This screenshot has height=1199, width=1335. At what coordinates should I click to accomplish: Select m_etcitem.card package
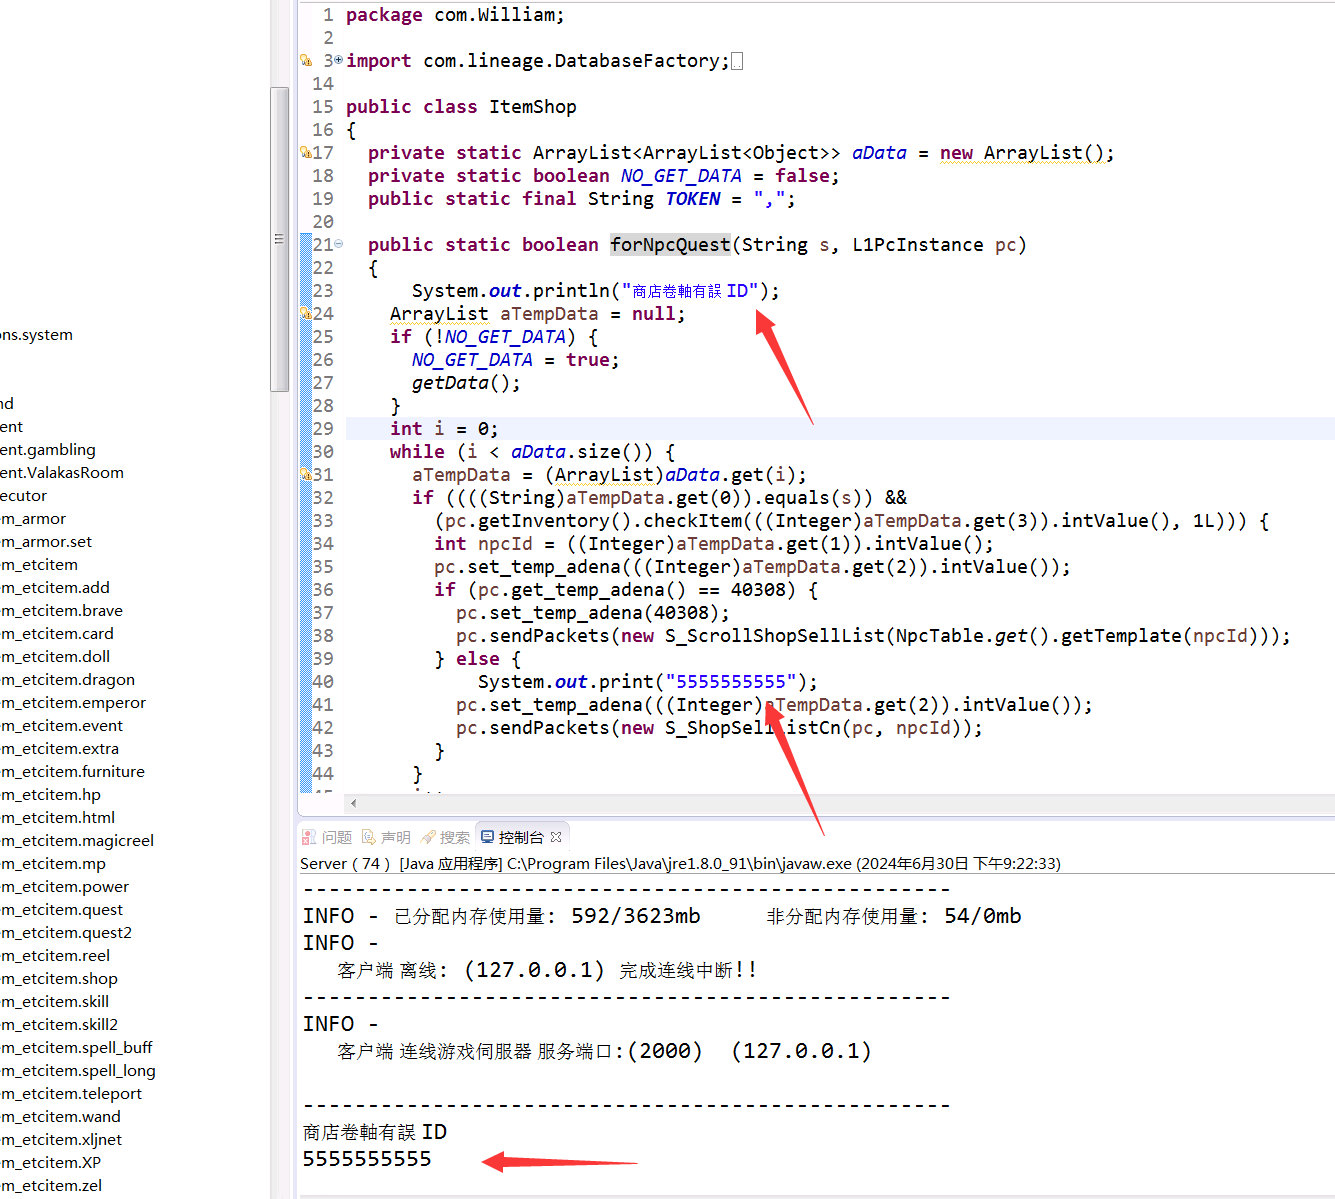pyautogui.click(x=57, y=634)
